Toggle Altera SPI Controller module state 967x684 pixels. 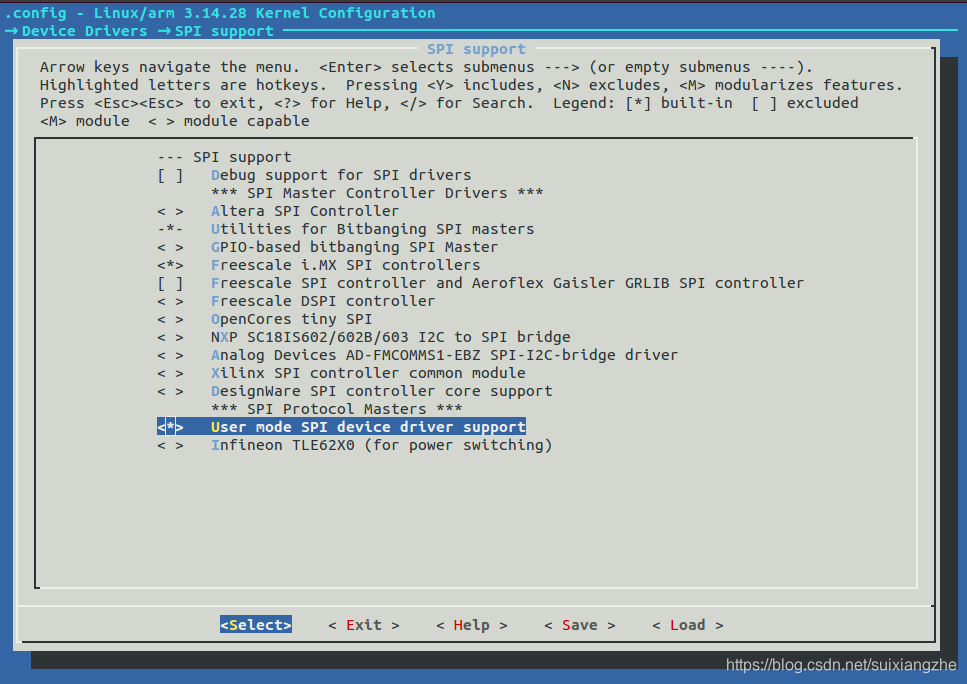coord(170,212)
